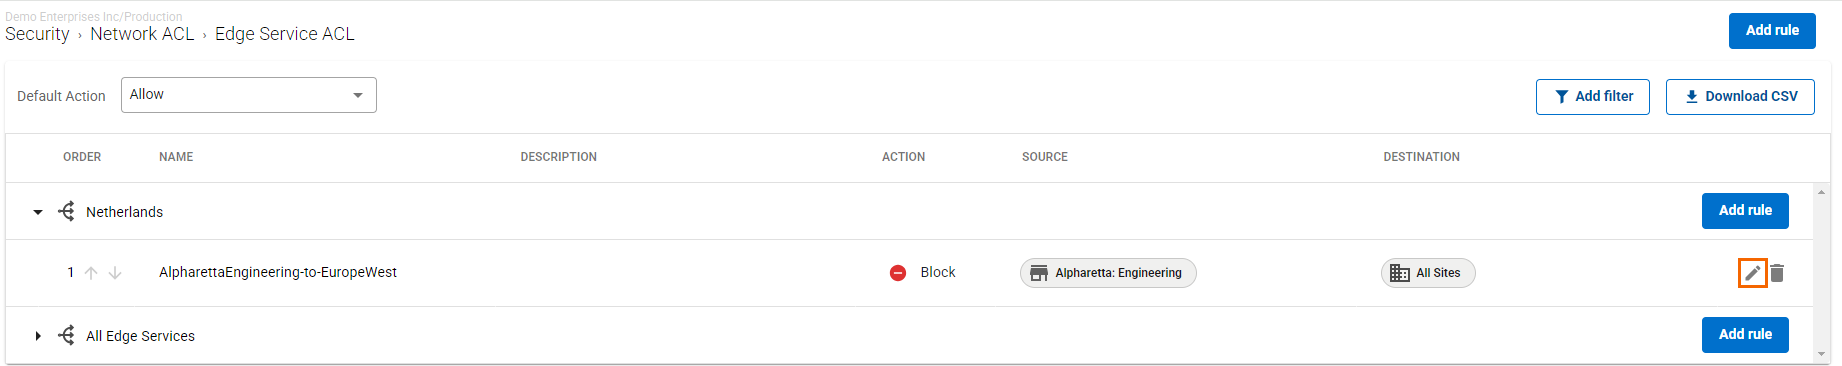Click the Alpharetta: Engineering source chip

pos(1108,273)
